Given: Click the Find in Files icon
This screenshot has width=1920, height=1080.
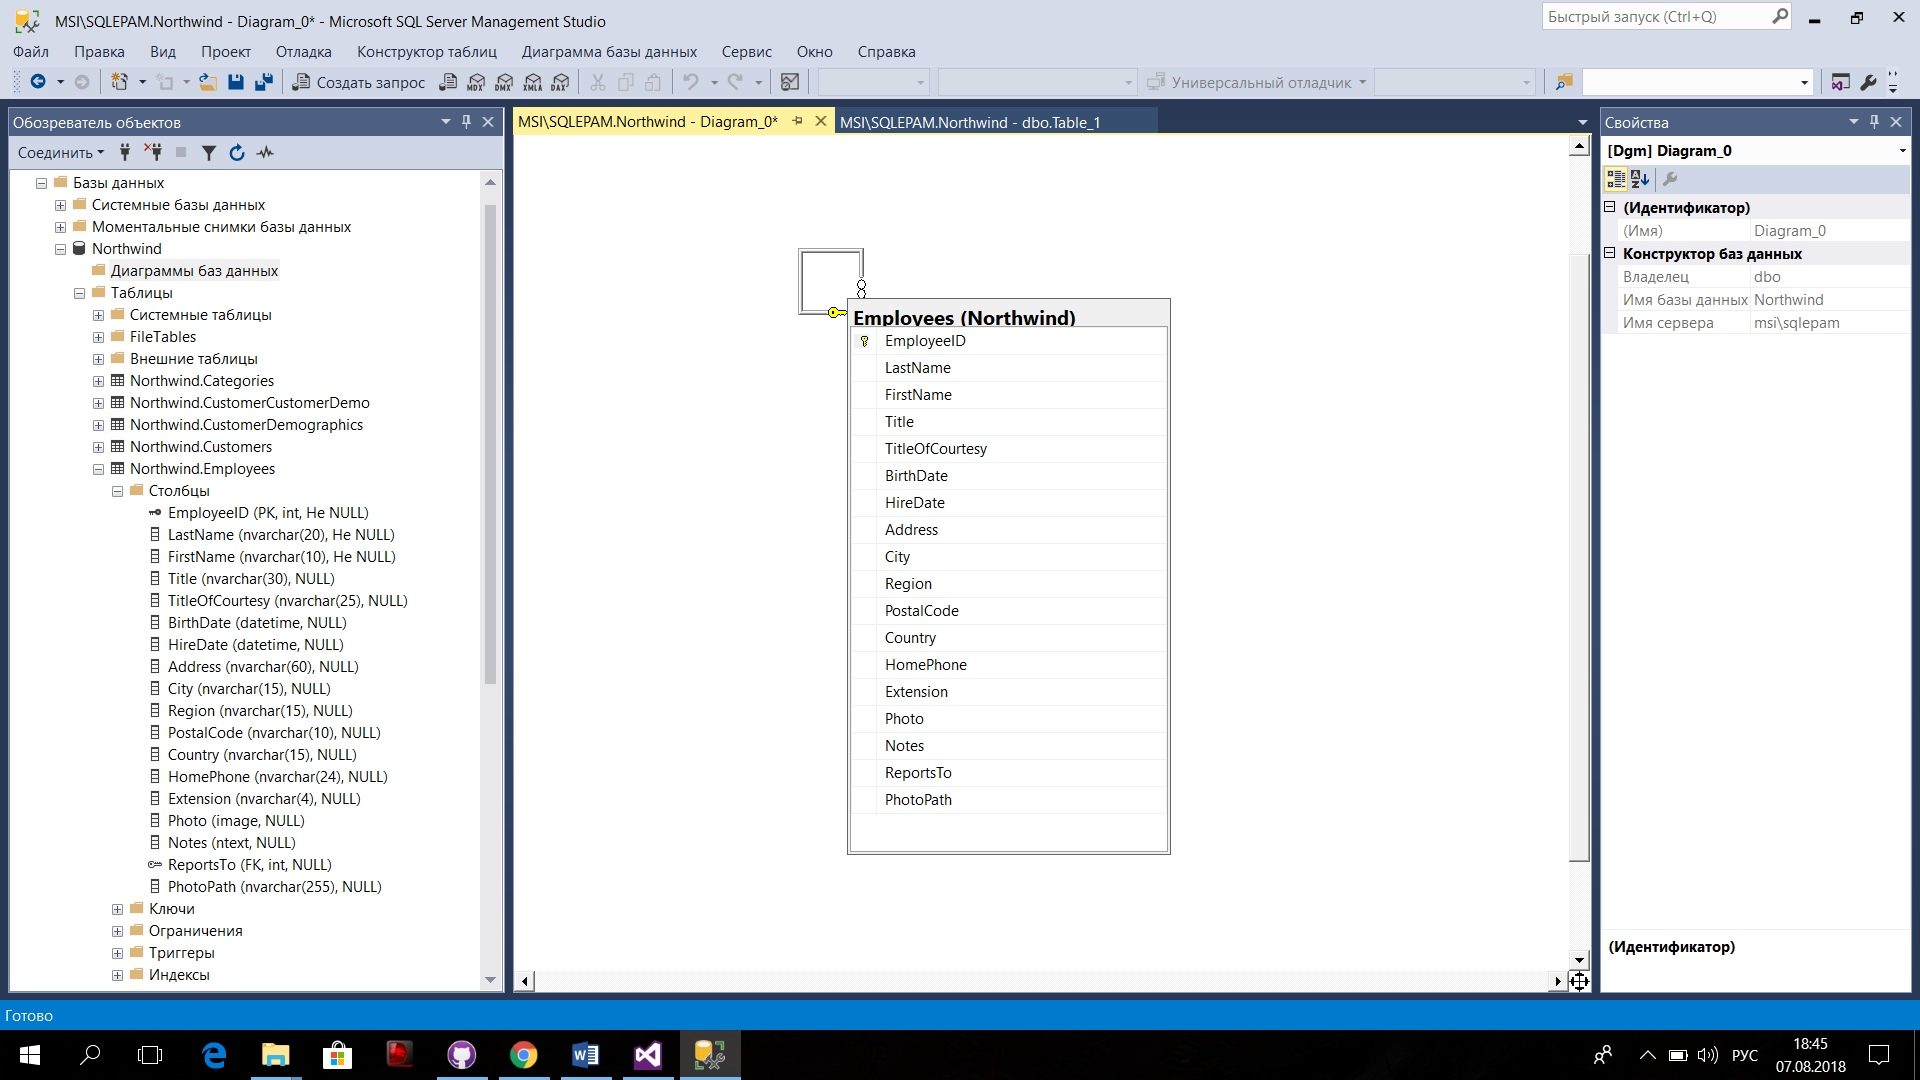Looking at the screenshot, I should 1564,82.
